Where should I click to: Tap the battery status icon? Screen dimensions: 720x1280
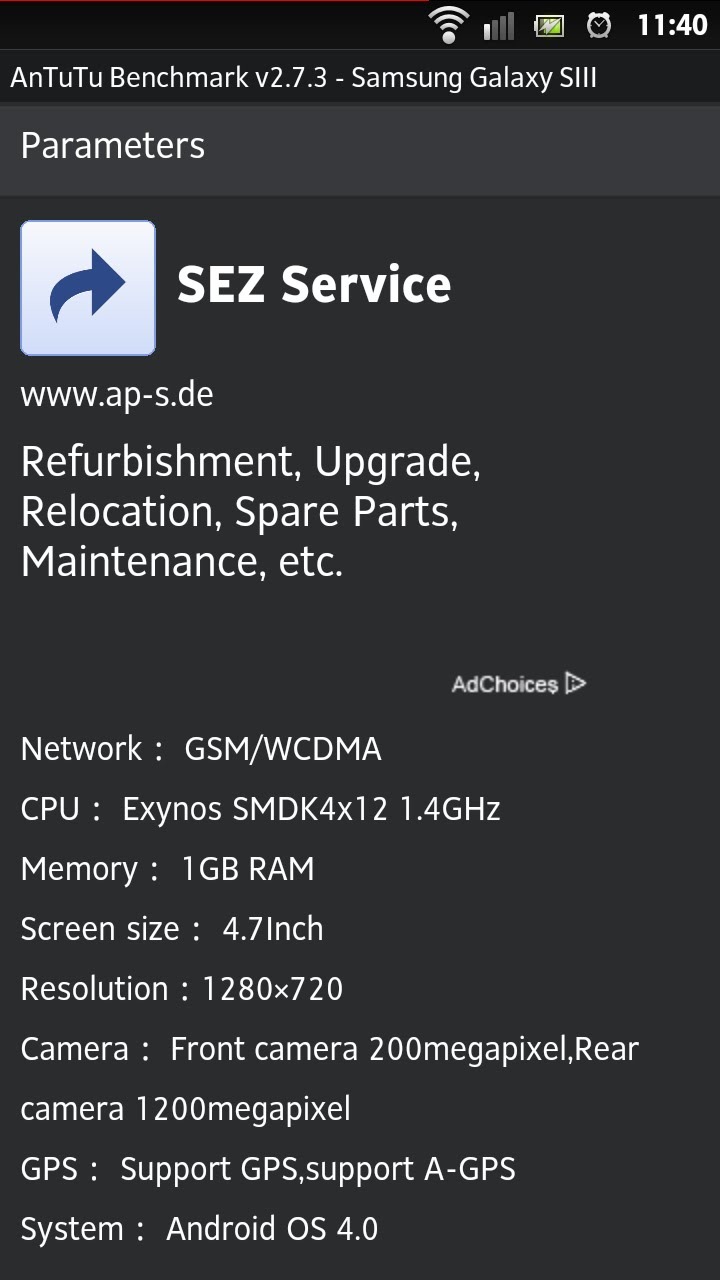(x=549, y=25)
